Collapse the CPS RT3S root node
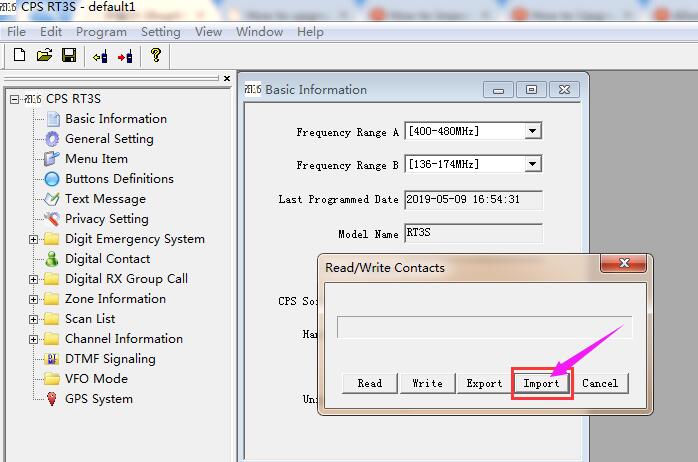 (14, 99)
